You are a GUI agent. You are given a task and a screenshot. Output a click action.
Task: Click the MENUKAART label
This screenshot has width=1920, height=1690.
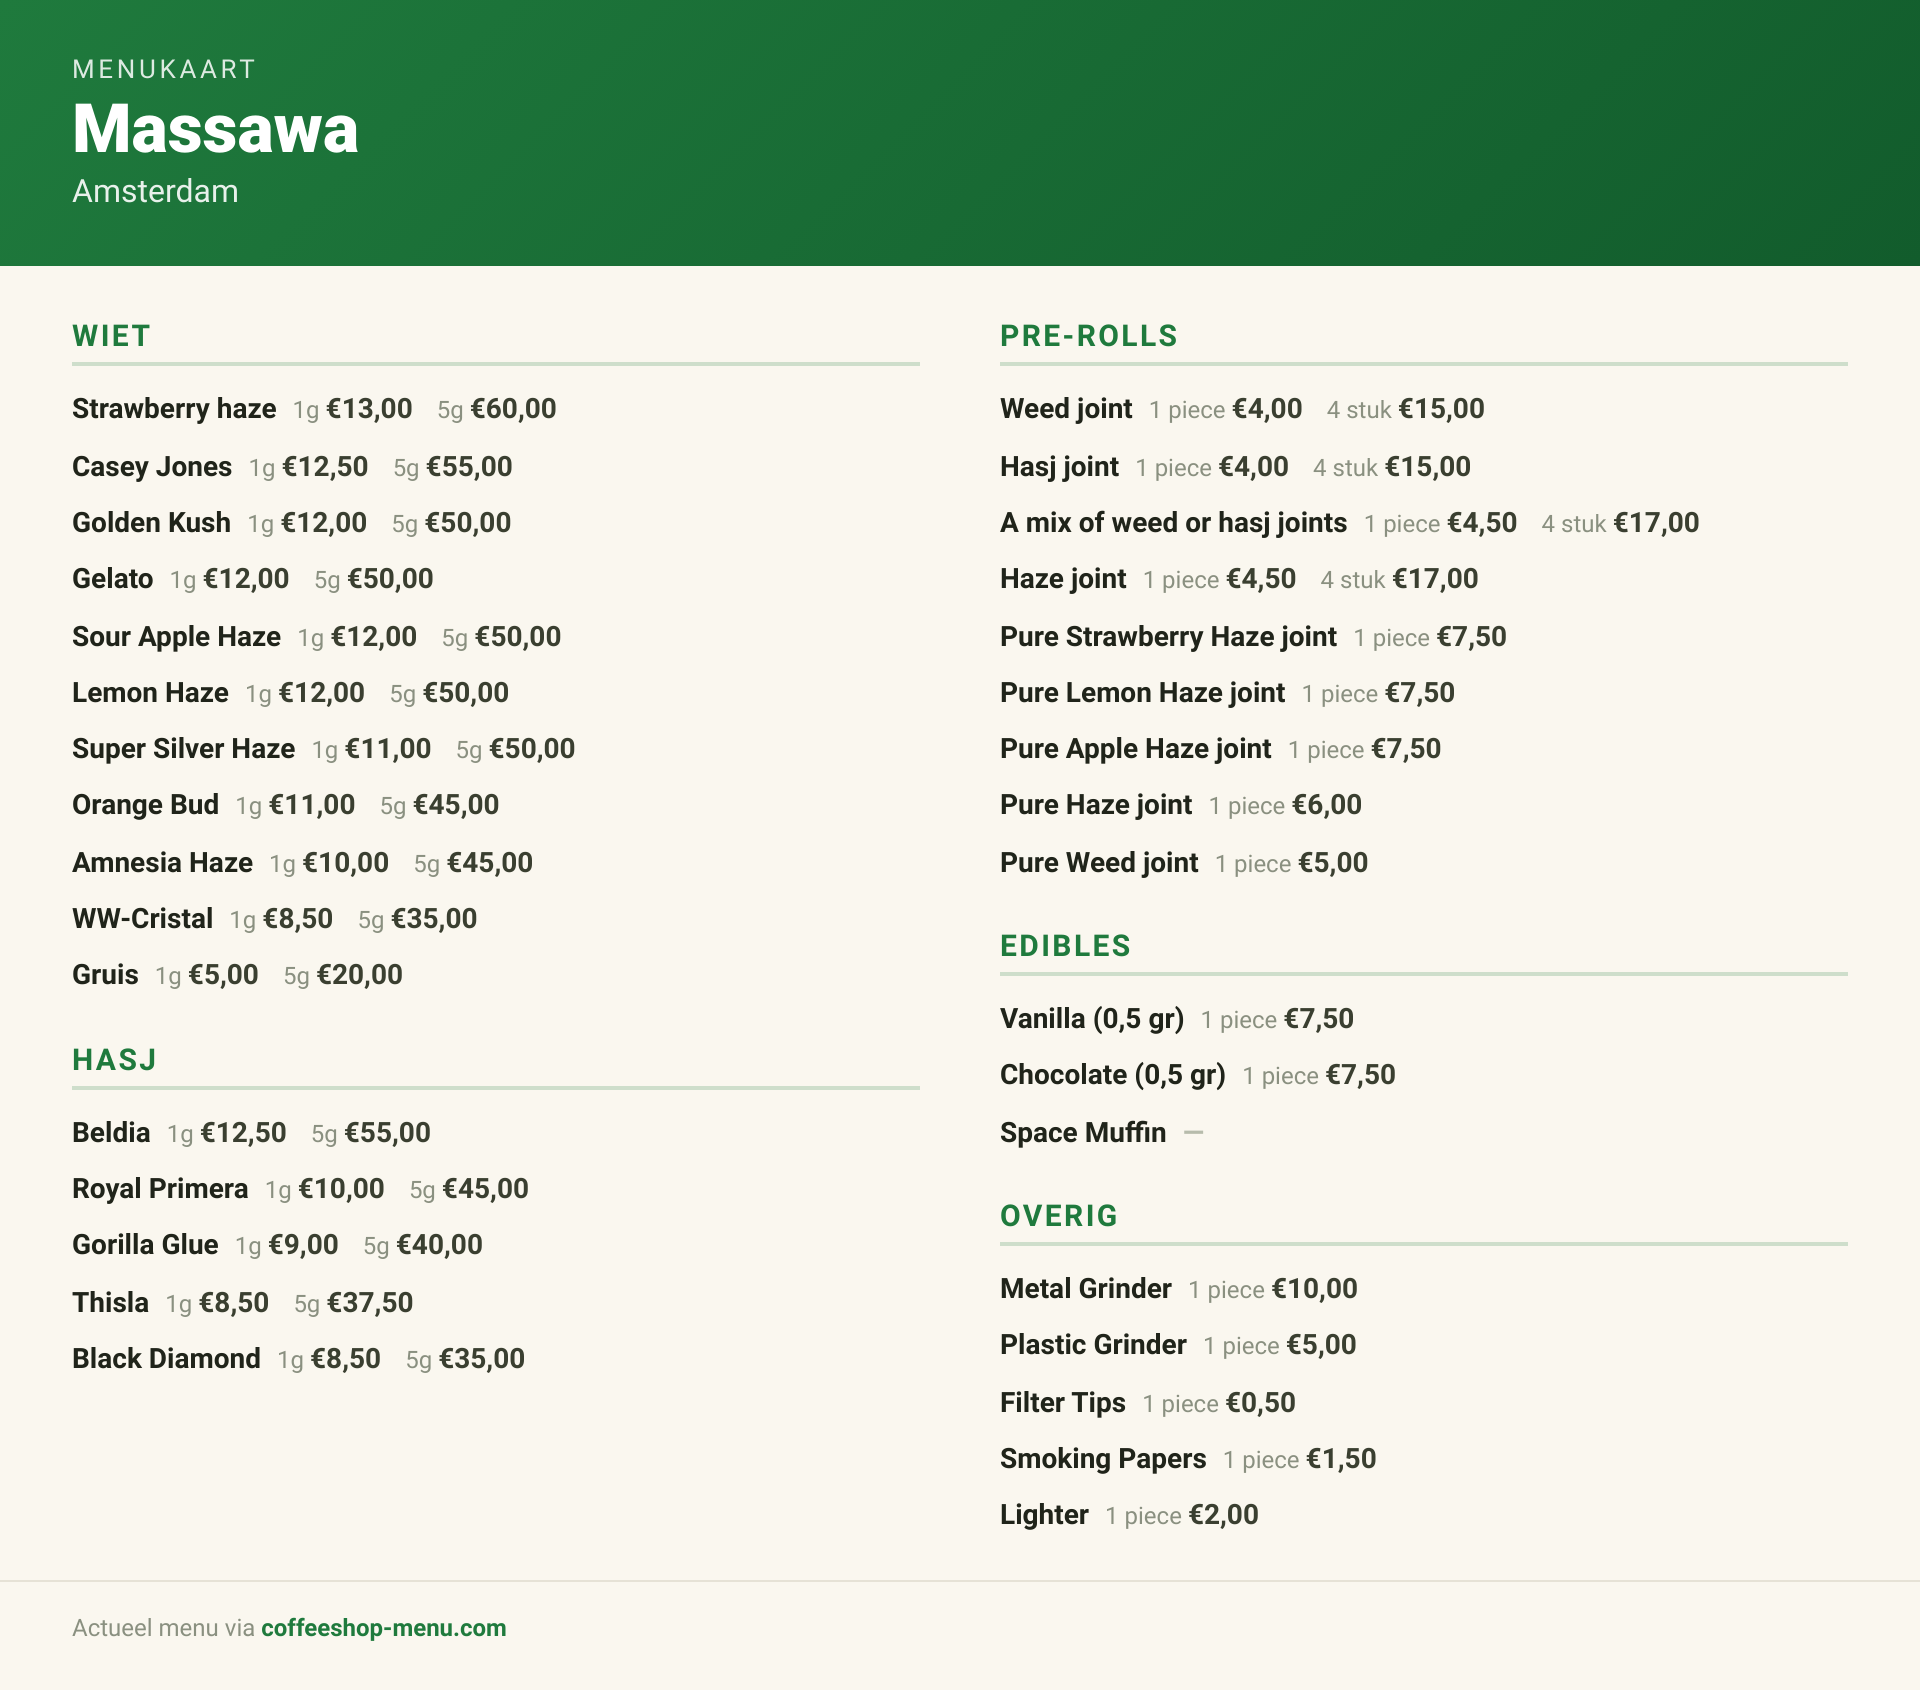click(164, 69)
